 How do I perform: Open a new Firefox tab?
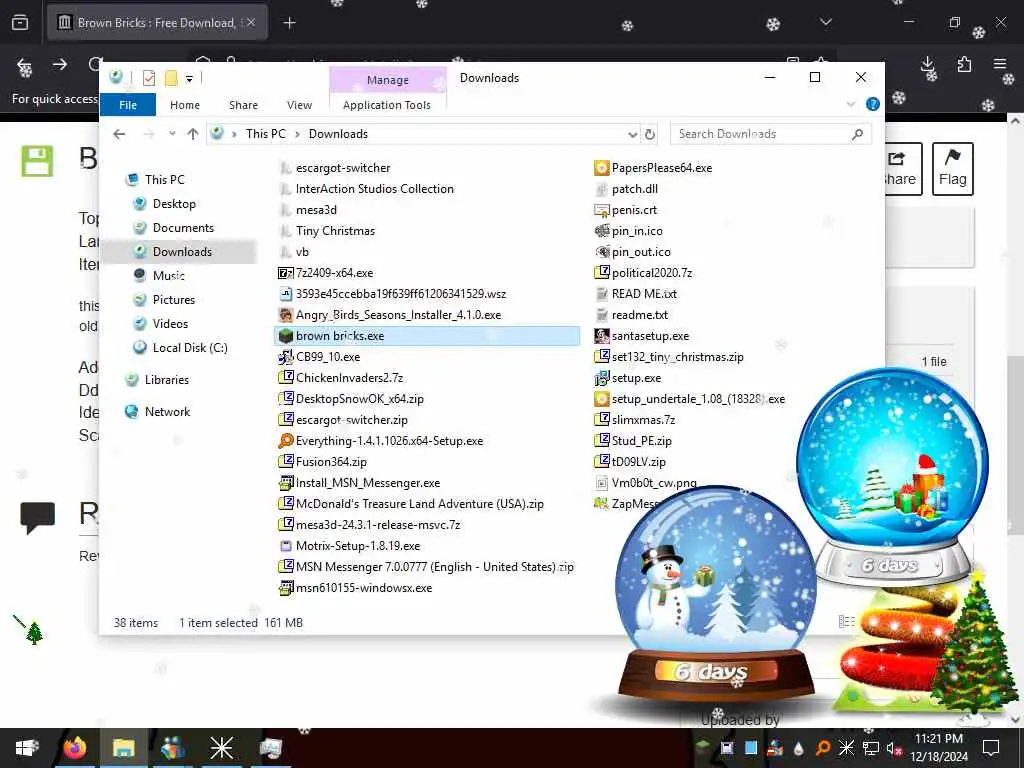click(289, 23)
